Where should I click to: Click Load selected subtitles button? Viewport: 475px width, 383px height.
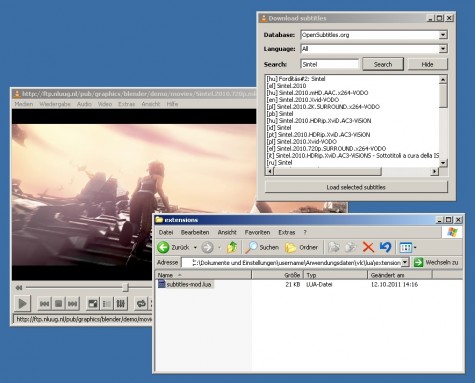[356, 187]
